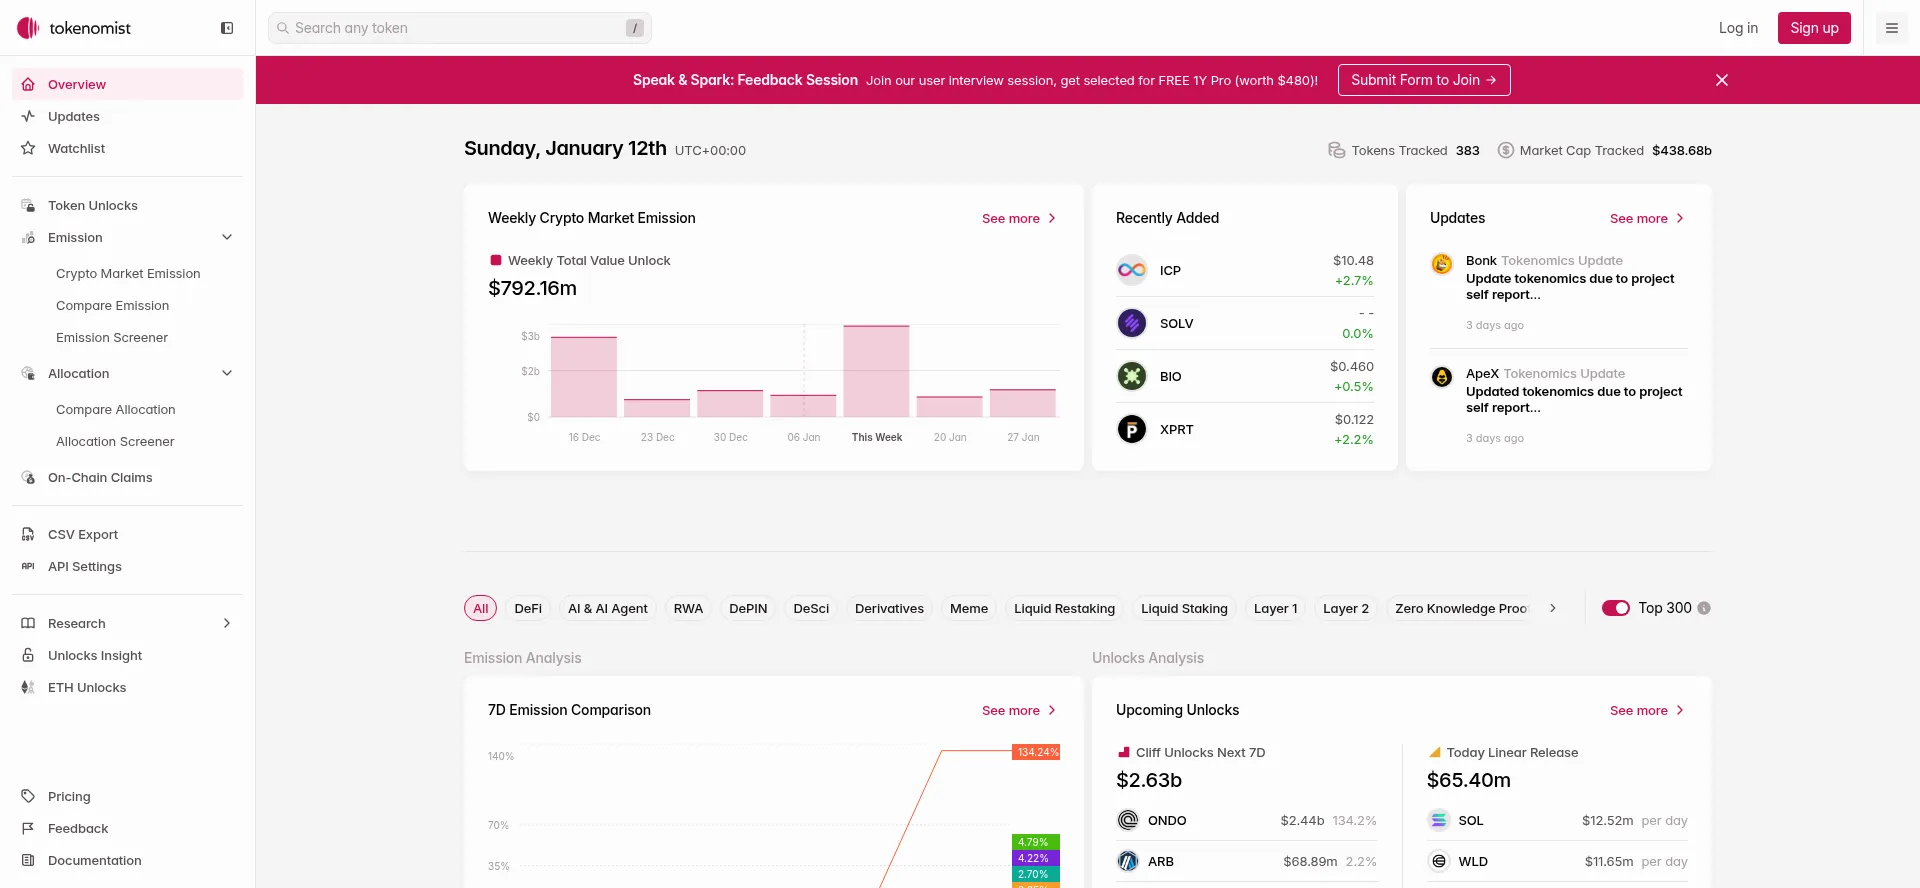Select the RWA category filter
Image resolution: width=1920 pixels, height=888 pixels.
(688, 608)
